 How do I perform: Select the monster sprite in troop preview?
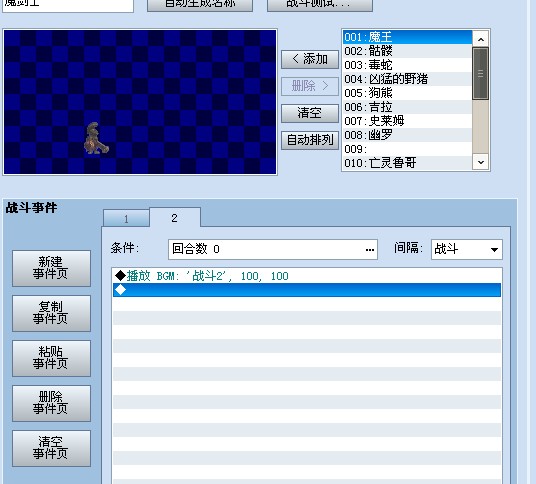pos(96,138)
